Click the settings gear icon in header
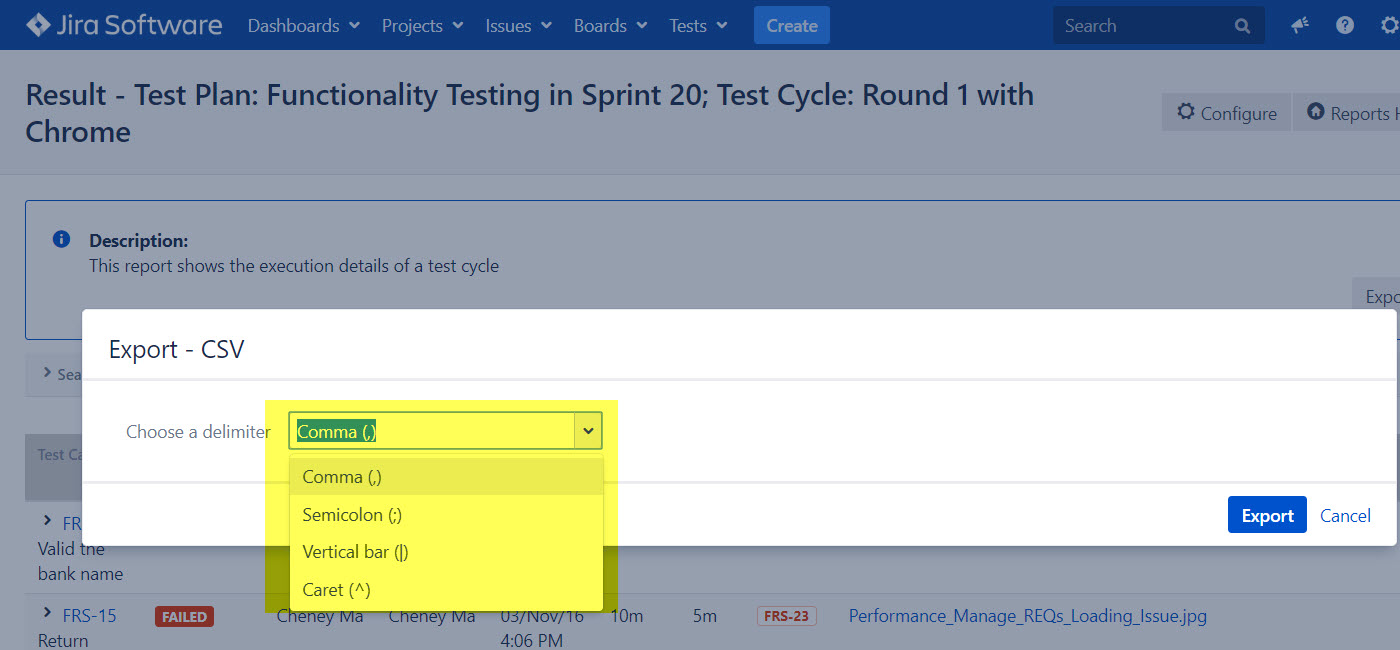1400x650 pixels. pos(1388,26)
